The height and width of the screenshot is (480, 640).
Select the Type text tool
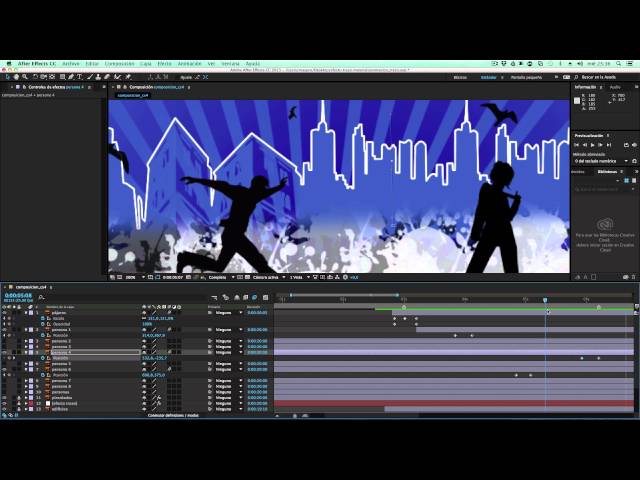(x=79, y=77)
